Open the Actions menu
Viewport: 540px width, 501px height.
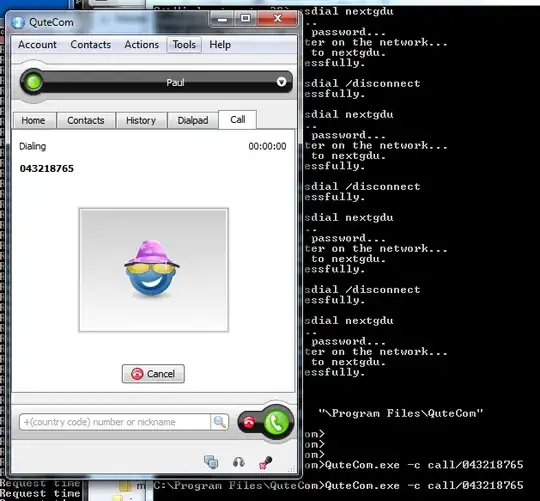tap(142, 45)
